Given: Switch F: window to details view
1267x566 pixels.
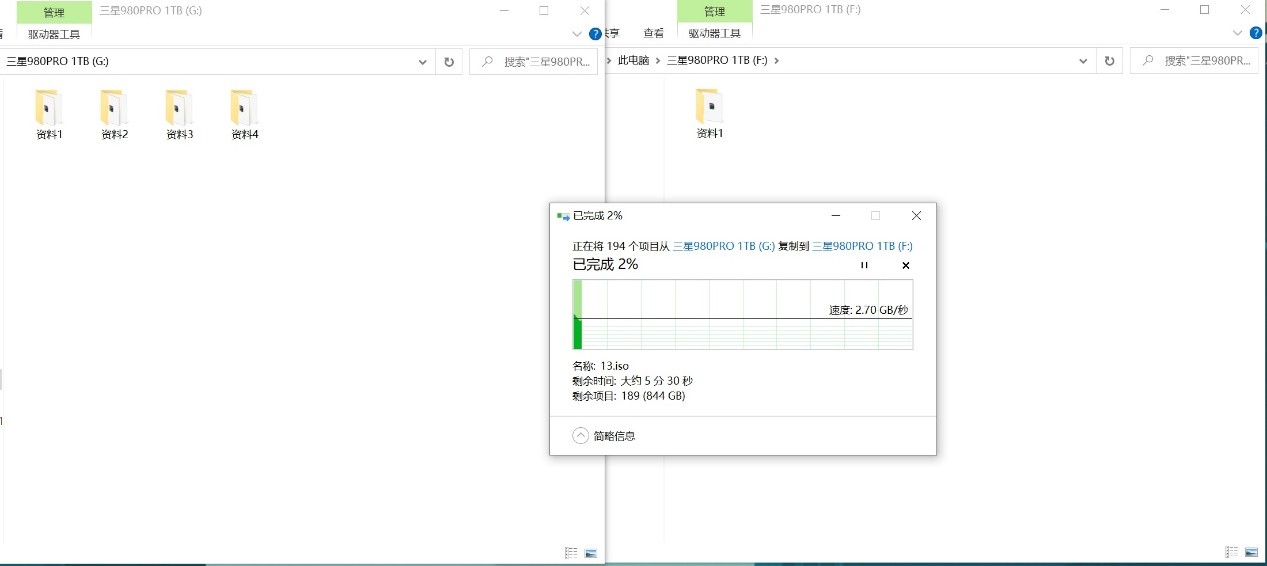Looking at the screenshot, I should pos(1231,552).
